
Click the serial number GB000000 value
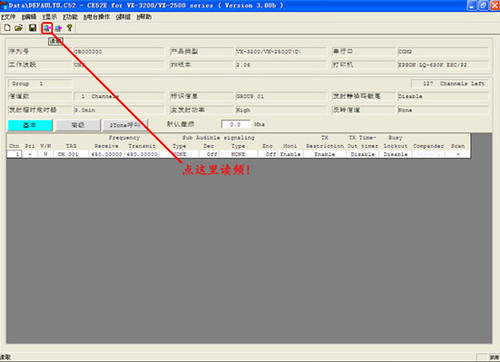tap(119, 52)
